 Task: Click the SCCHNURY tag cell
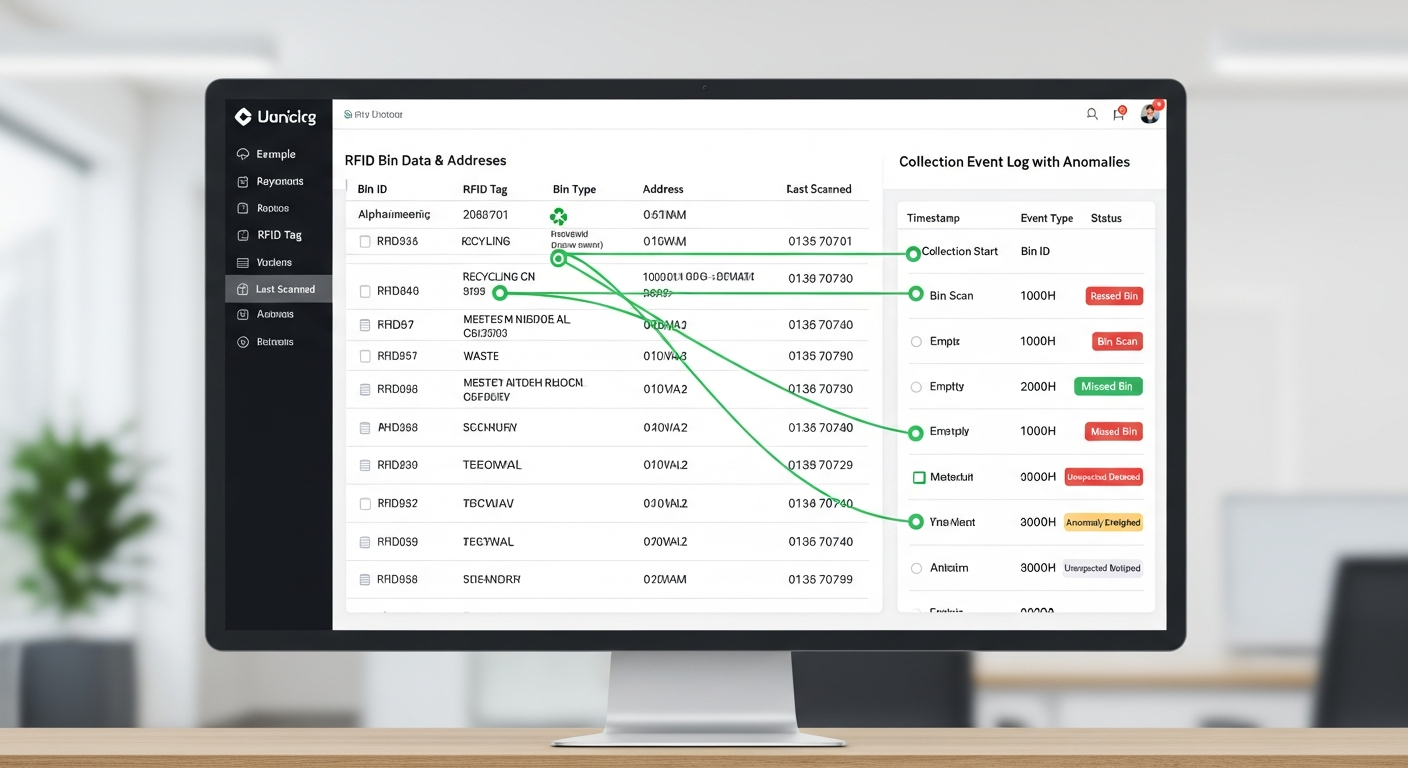click(x=490, y=428)
